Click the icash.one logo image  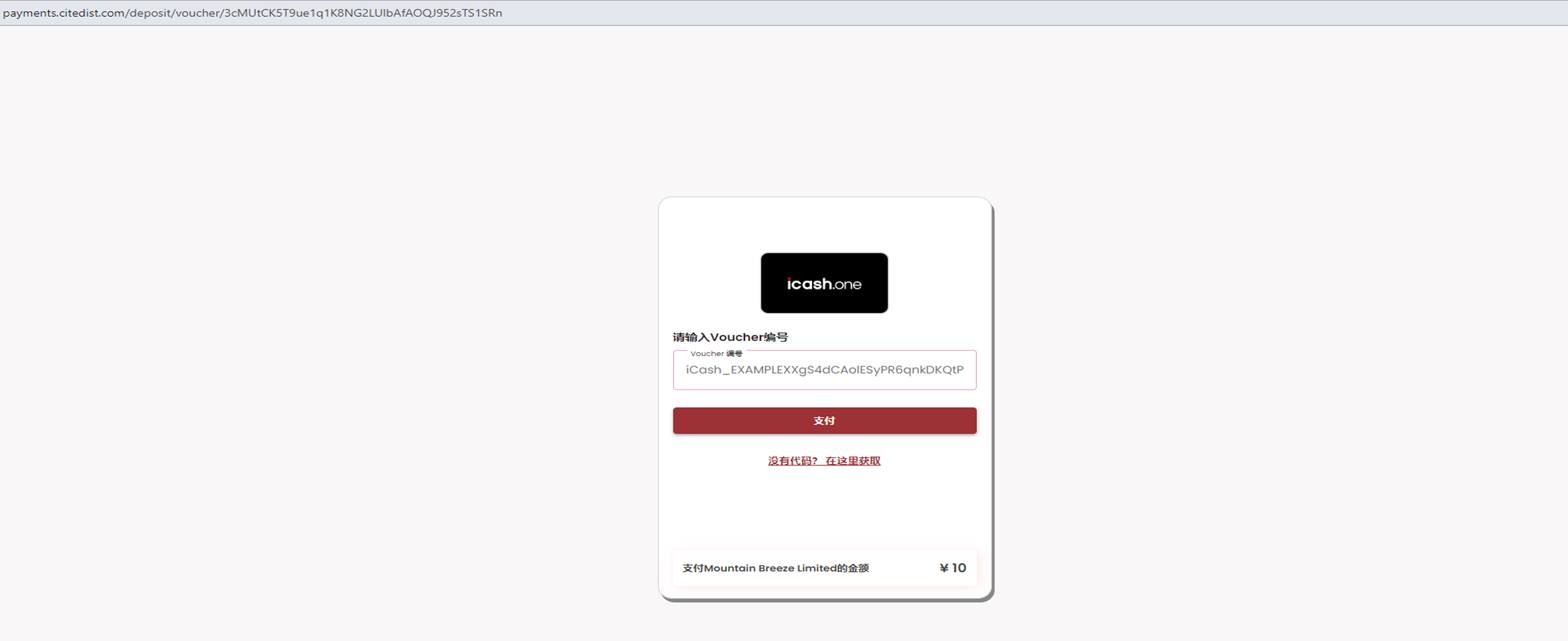824,283
